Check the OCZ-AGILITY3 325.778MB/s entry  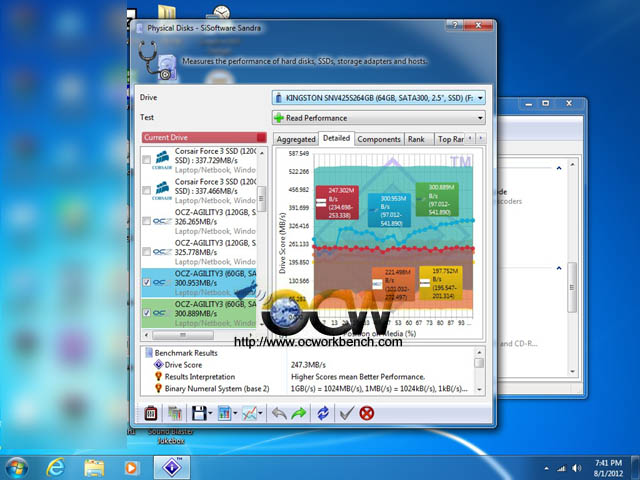[x=146, y=252]
